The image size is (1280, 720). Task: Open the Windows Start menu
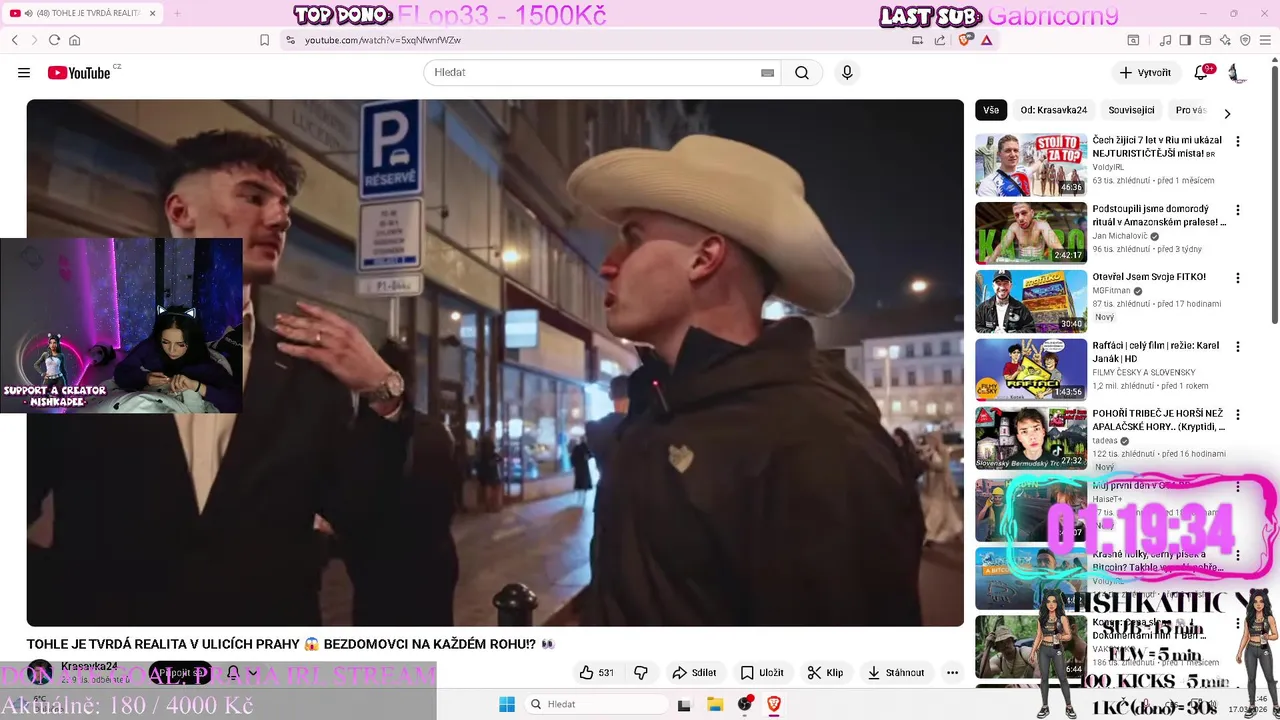pyautogui.click(x=507, y=704)
